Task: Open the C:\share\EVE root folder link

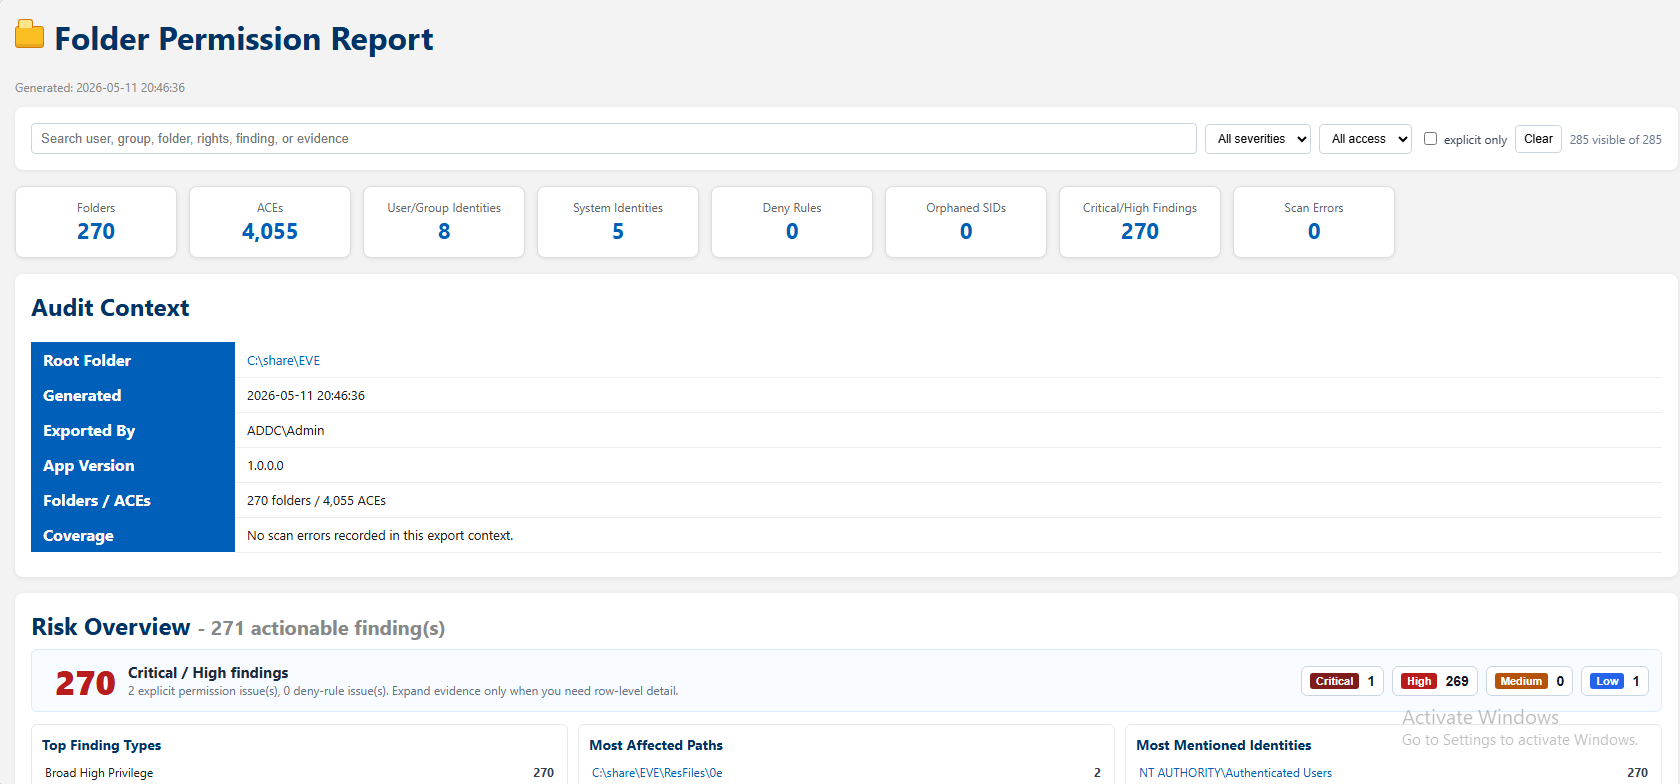Action: pyautogui.click(x=283, y=361)
